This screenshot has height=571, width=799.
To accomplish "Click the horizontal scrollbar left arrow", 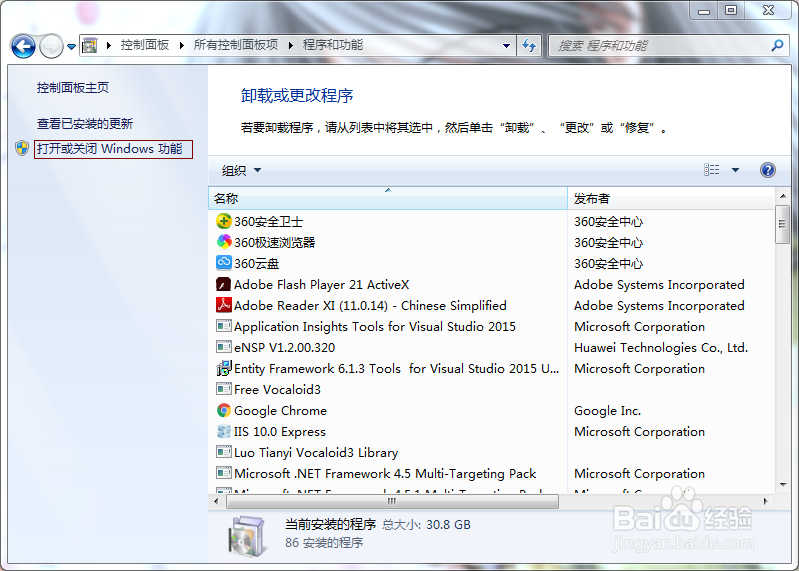I will click(216, 501).
